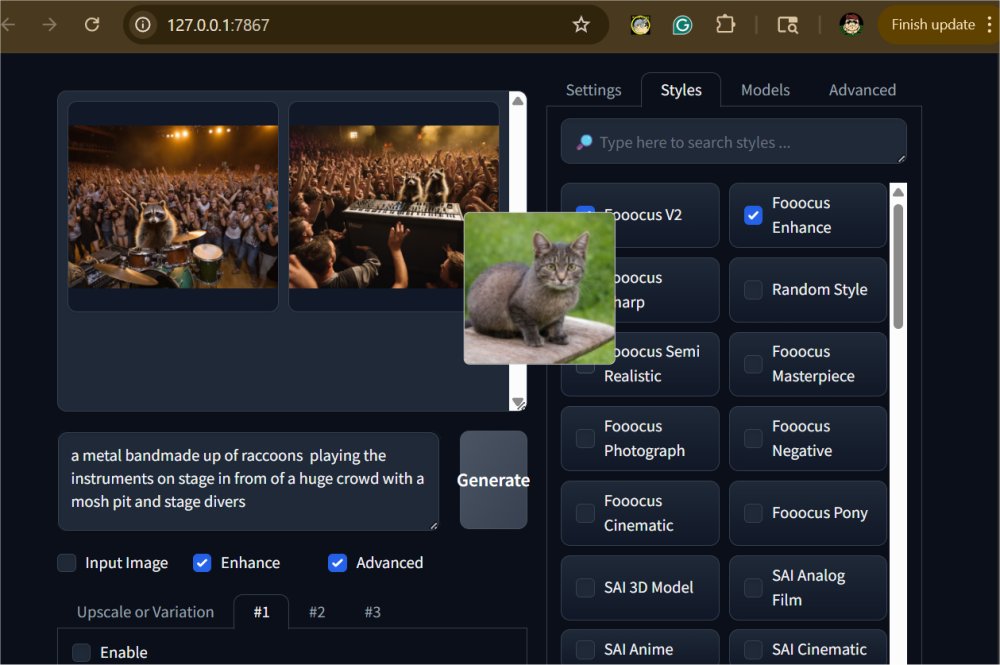Enable the Fooocus Photograph style

(x=585, y=439)
